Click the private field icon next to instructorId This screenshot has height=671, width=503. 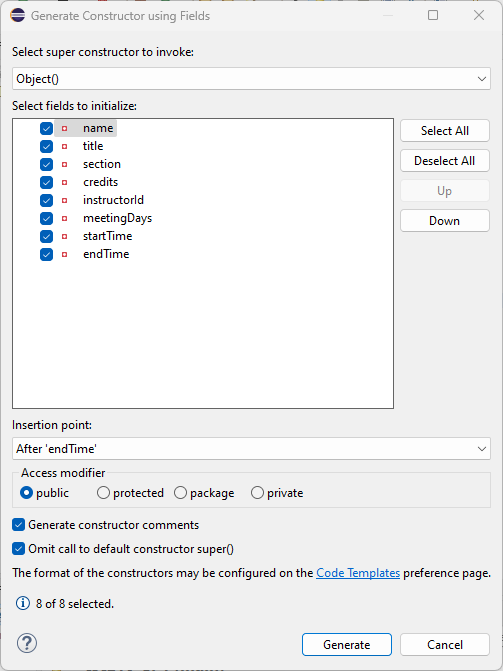(65, 200)
